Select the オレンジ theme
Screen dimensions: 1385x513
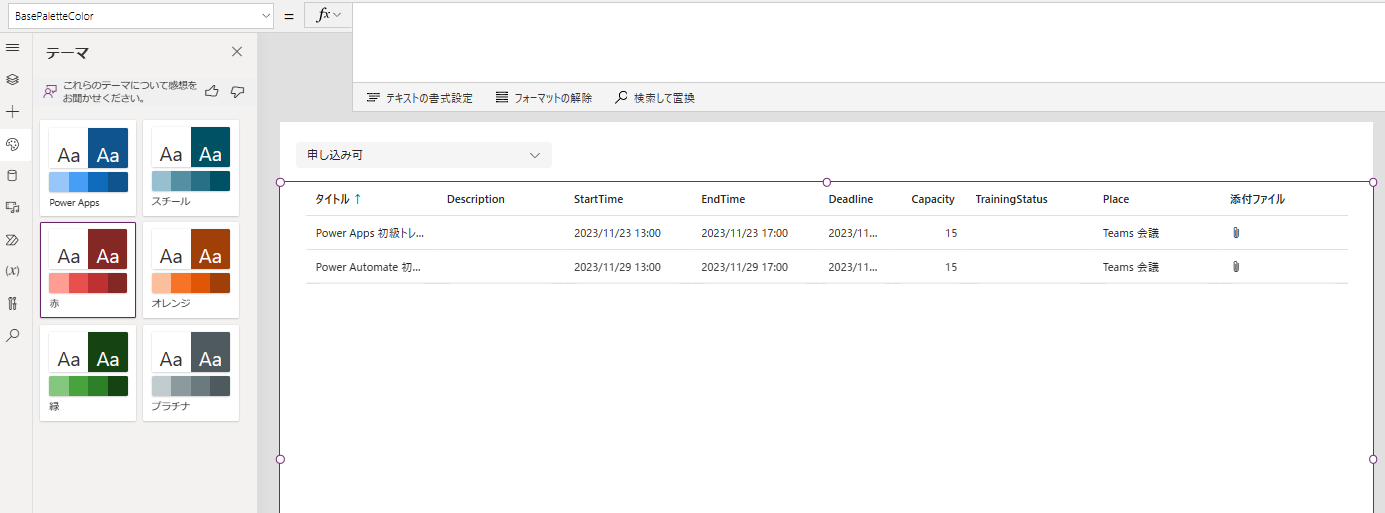[x=191, y=270]
